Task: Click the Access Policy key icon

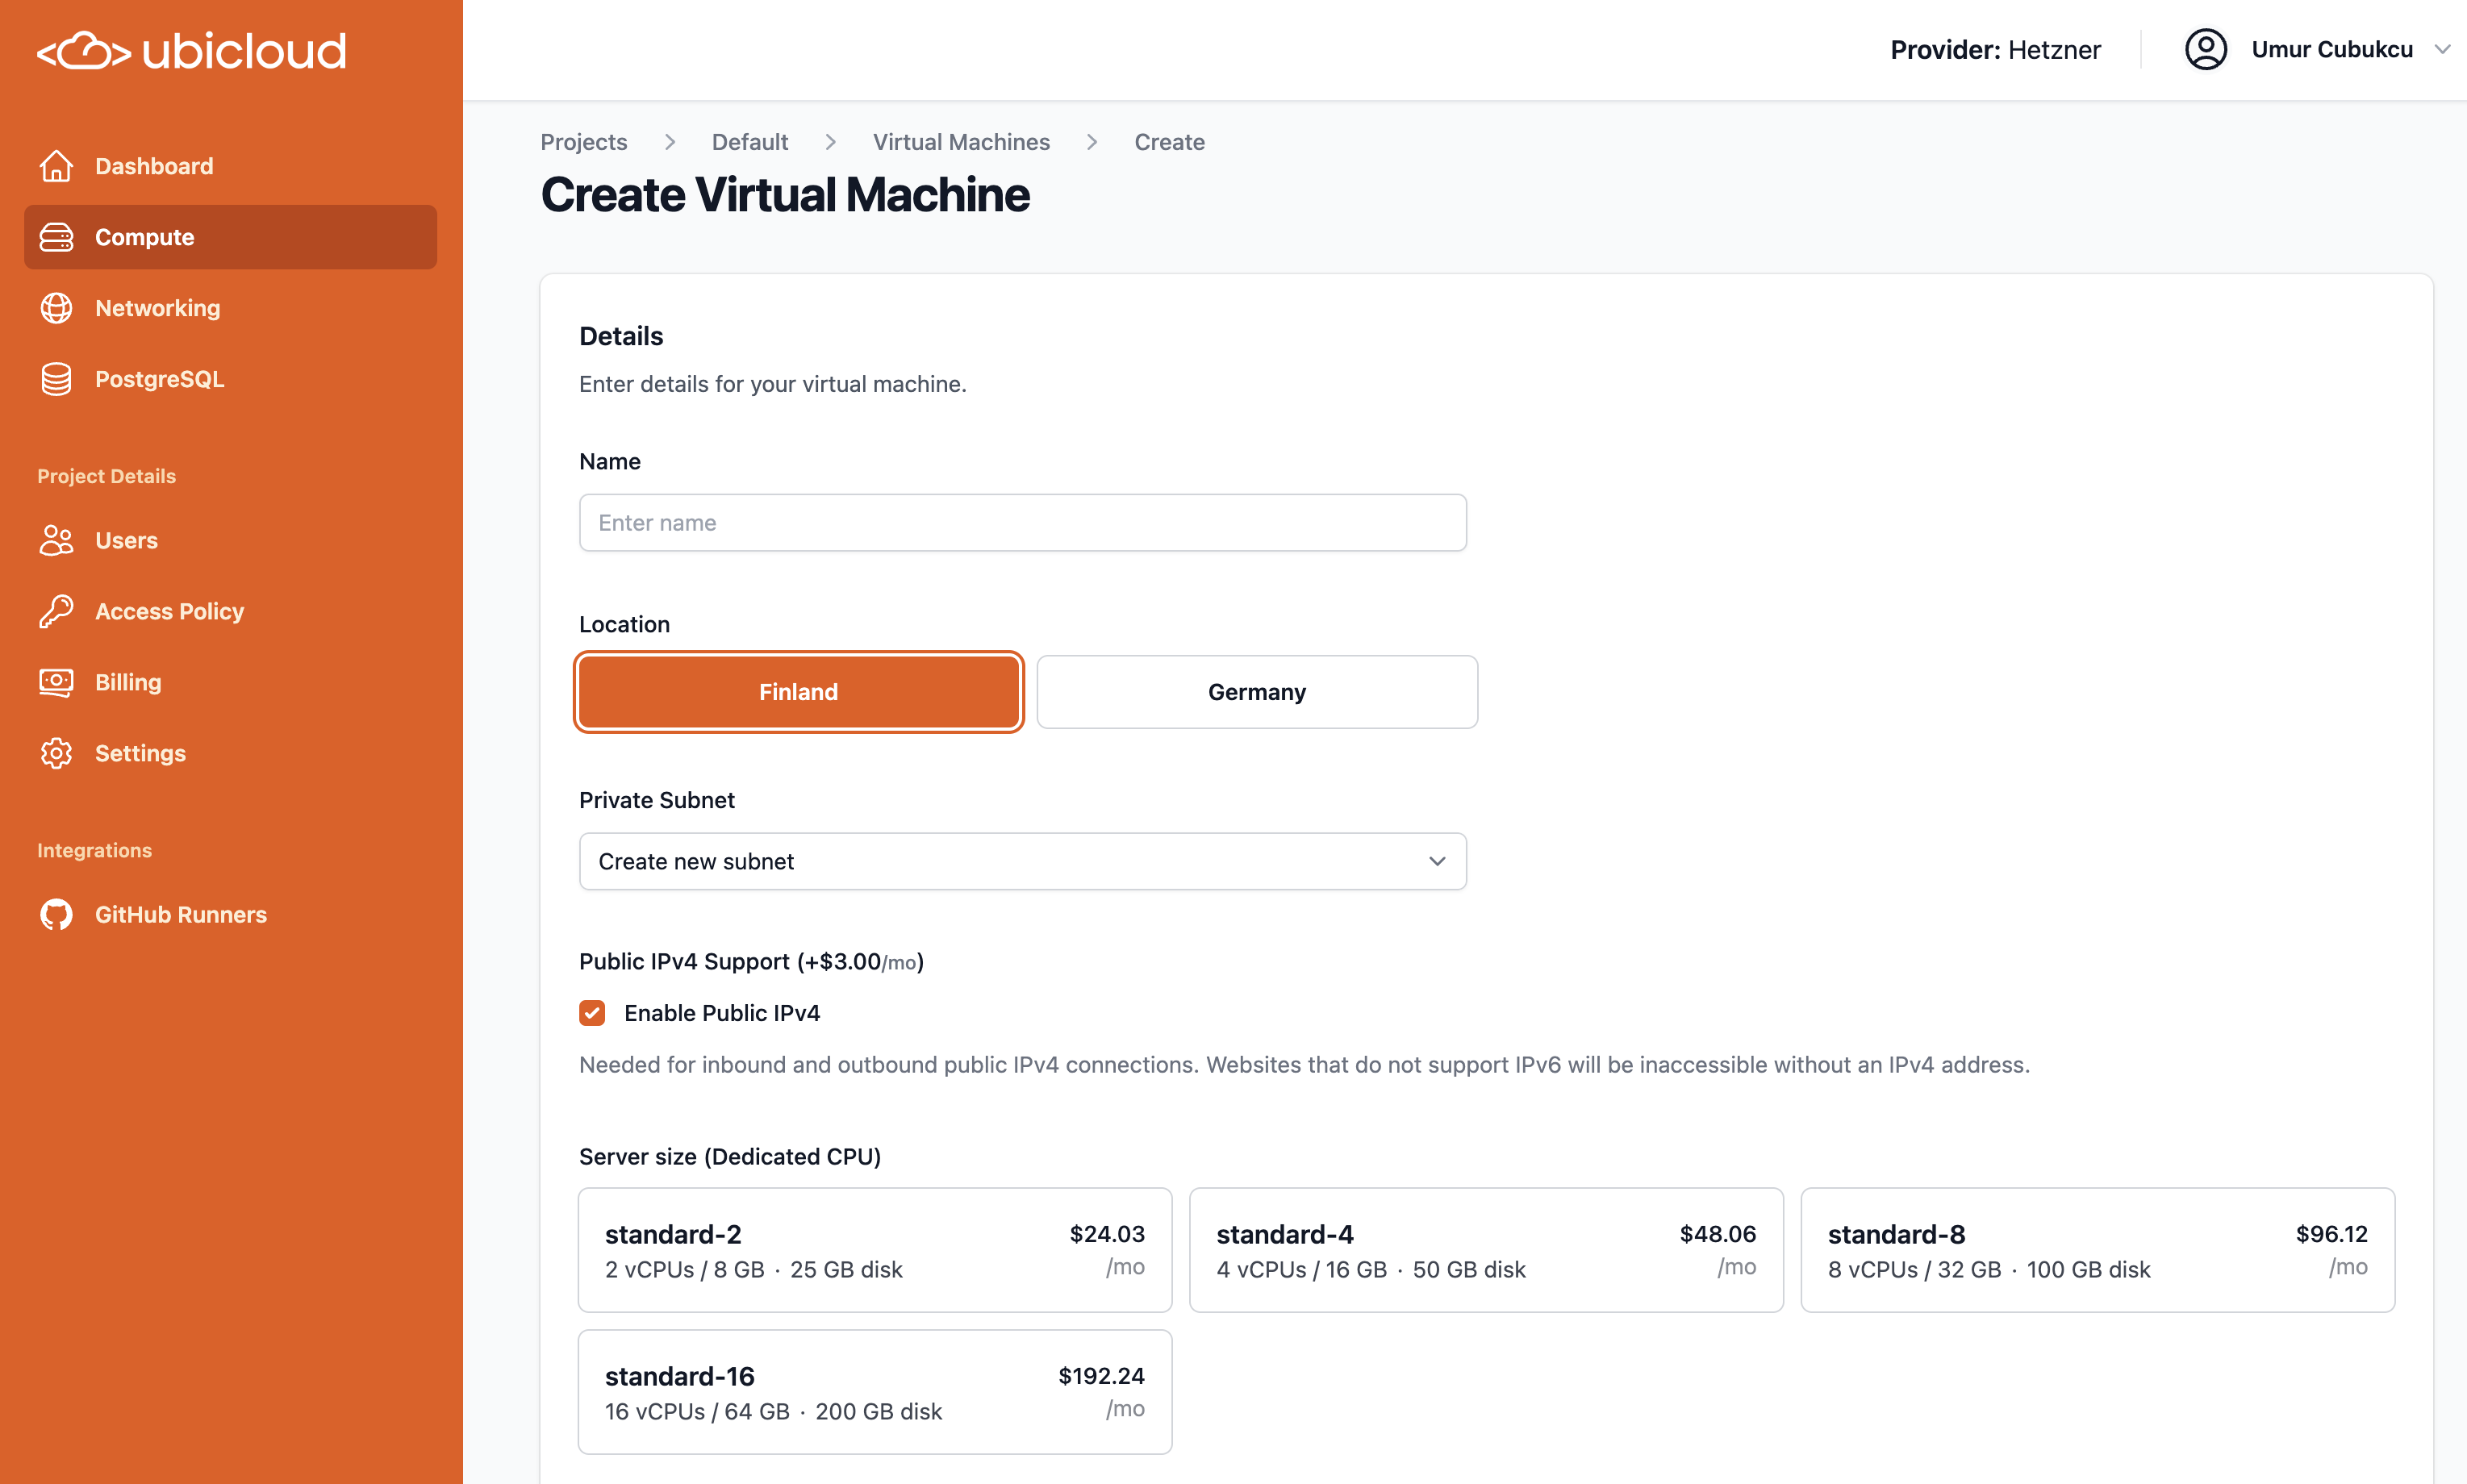Action: [x=56, y=611]
